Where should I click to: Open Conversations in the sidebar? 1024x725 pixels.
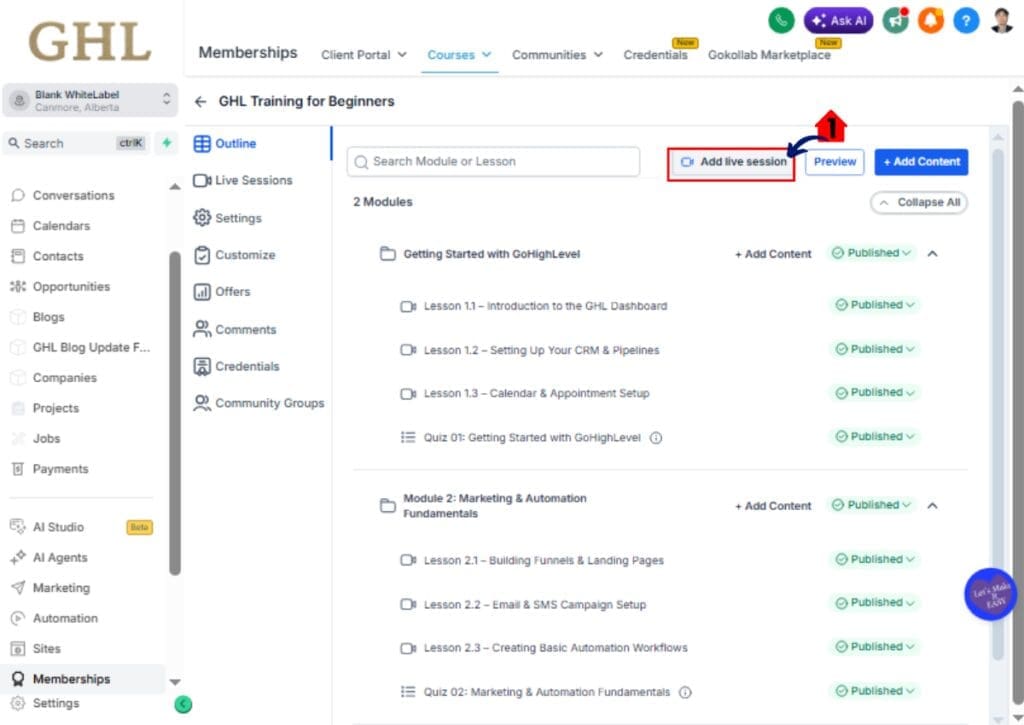coord(73,195)
